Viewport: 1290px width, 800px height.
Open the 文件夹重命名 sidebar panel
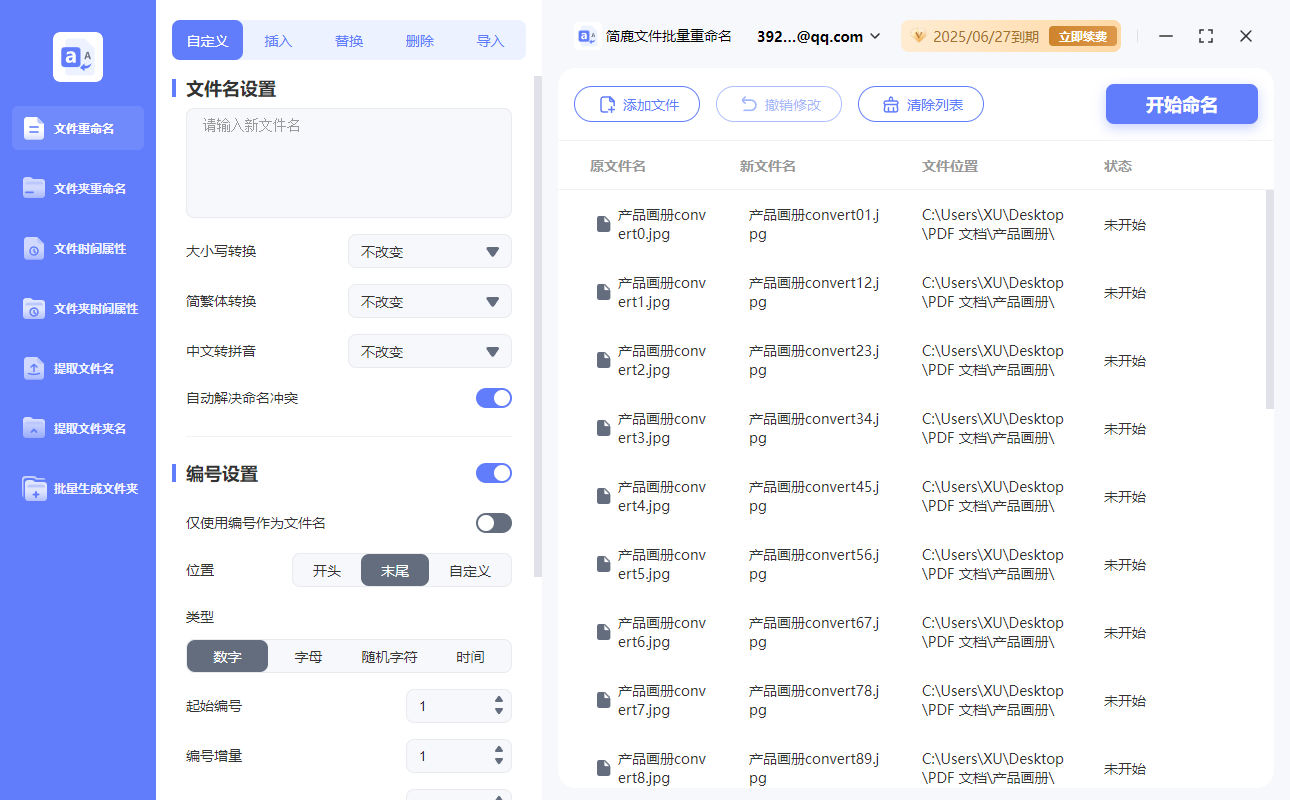(77, 188)
